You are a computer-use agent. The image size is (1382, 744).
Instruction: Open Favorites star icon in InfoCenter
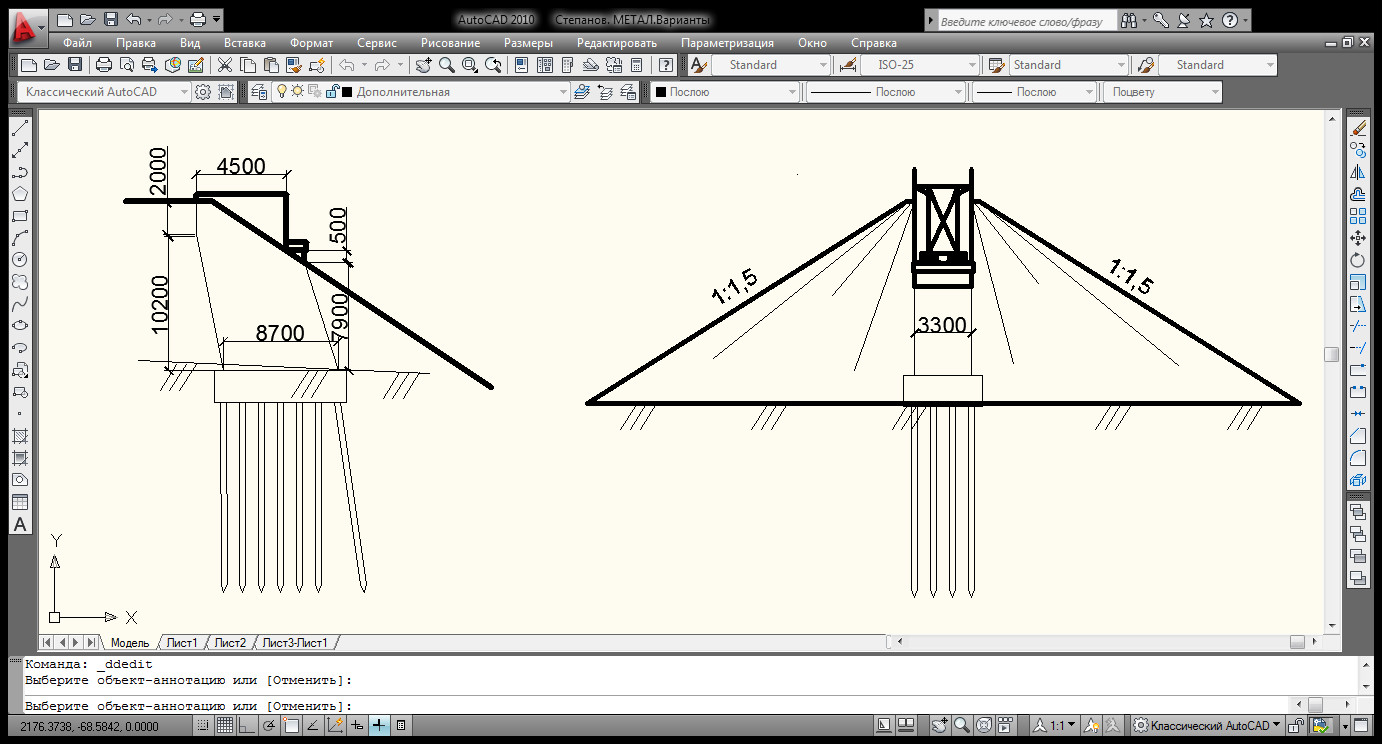1207,20
